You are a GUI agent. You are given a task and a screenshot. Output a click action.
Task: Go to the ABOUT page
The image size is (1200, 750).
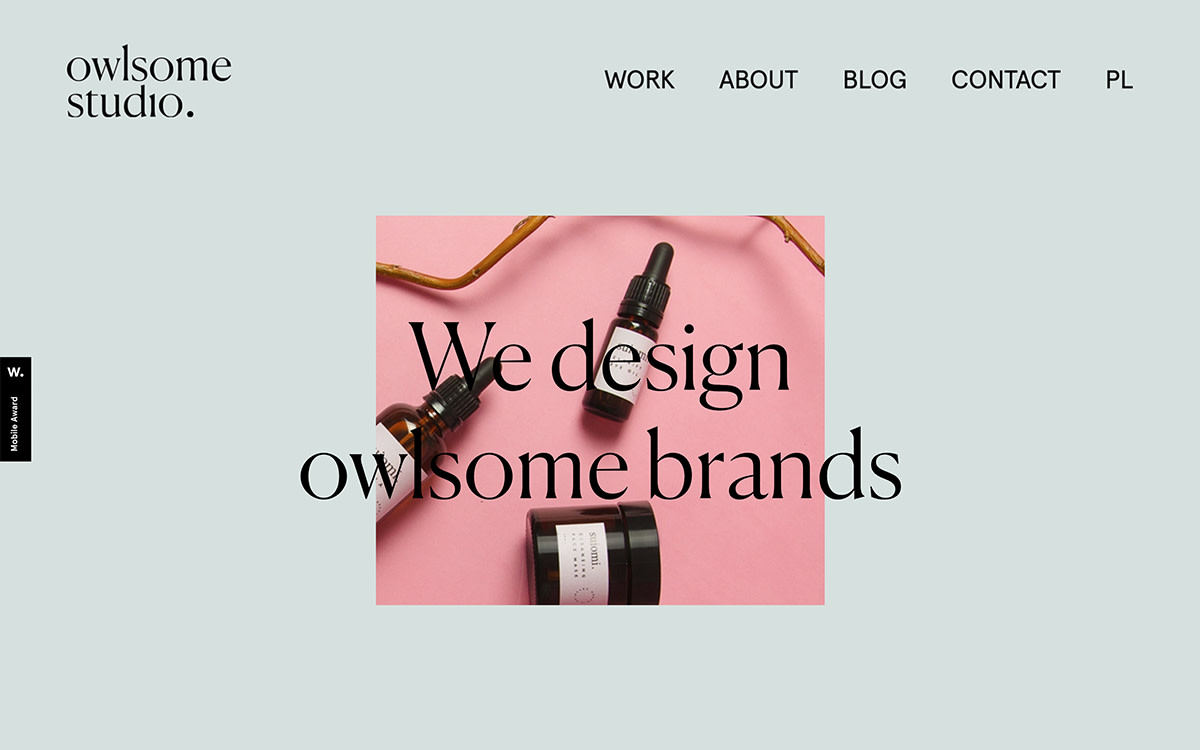pos(758,80)
